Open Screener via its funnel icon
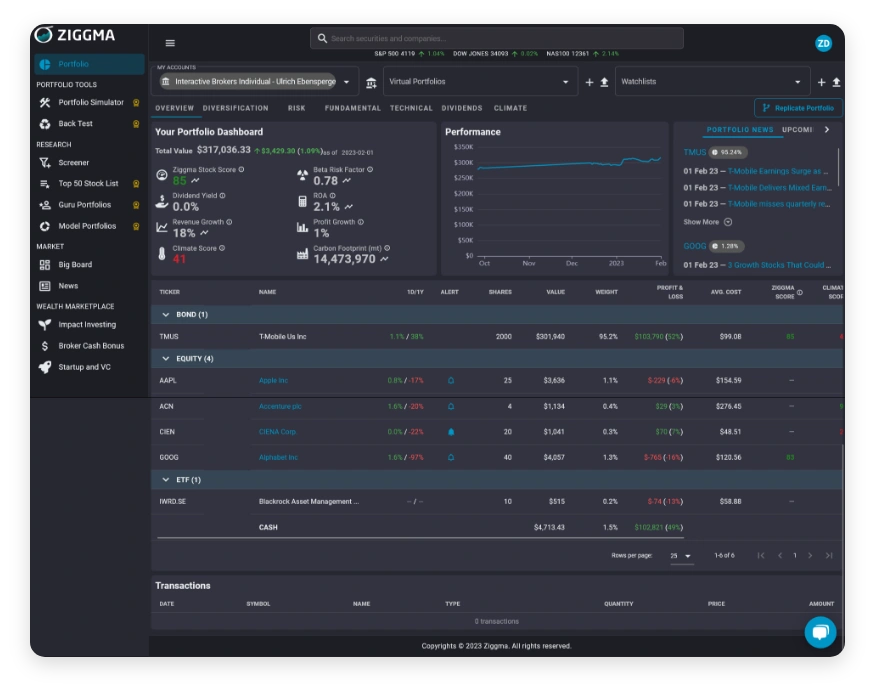 (x=45, y=163)
